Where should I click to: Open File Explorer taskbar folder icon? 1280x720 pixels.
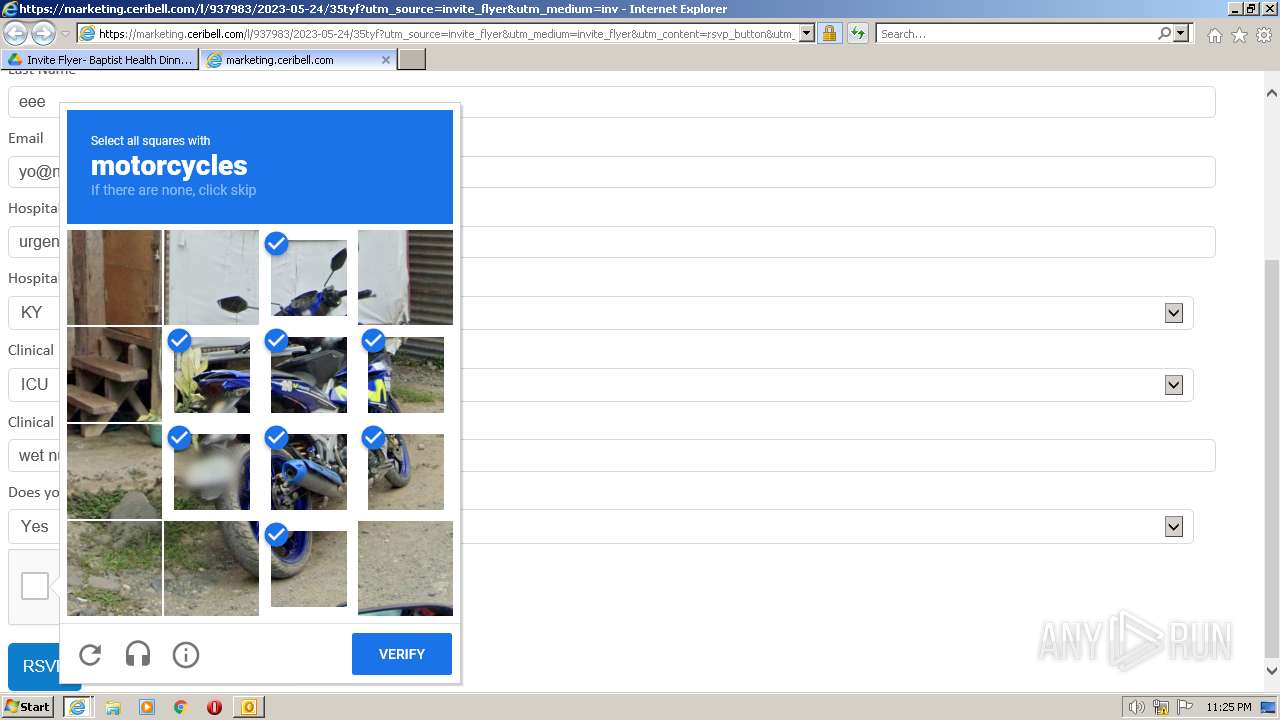pos(113,707)
